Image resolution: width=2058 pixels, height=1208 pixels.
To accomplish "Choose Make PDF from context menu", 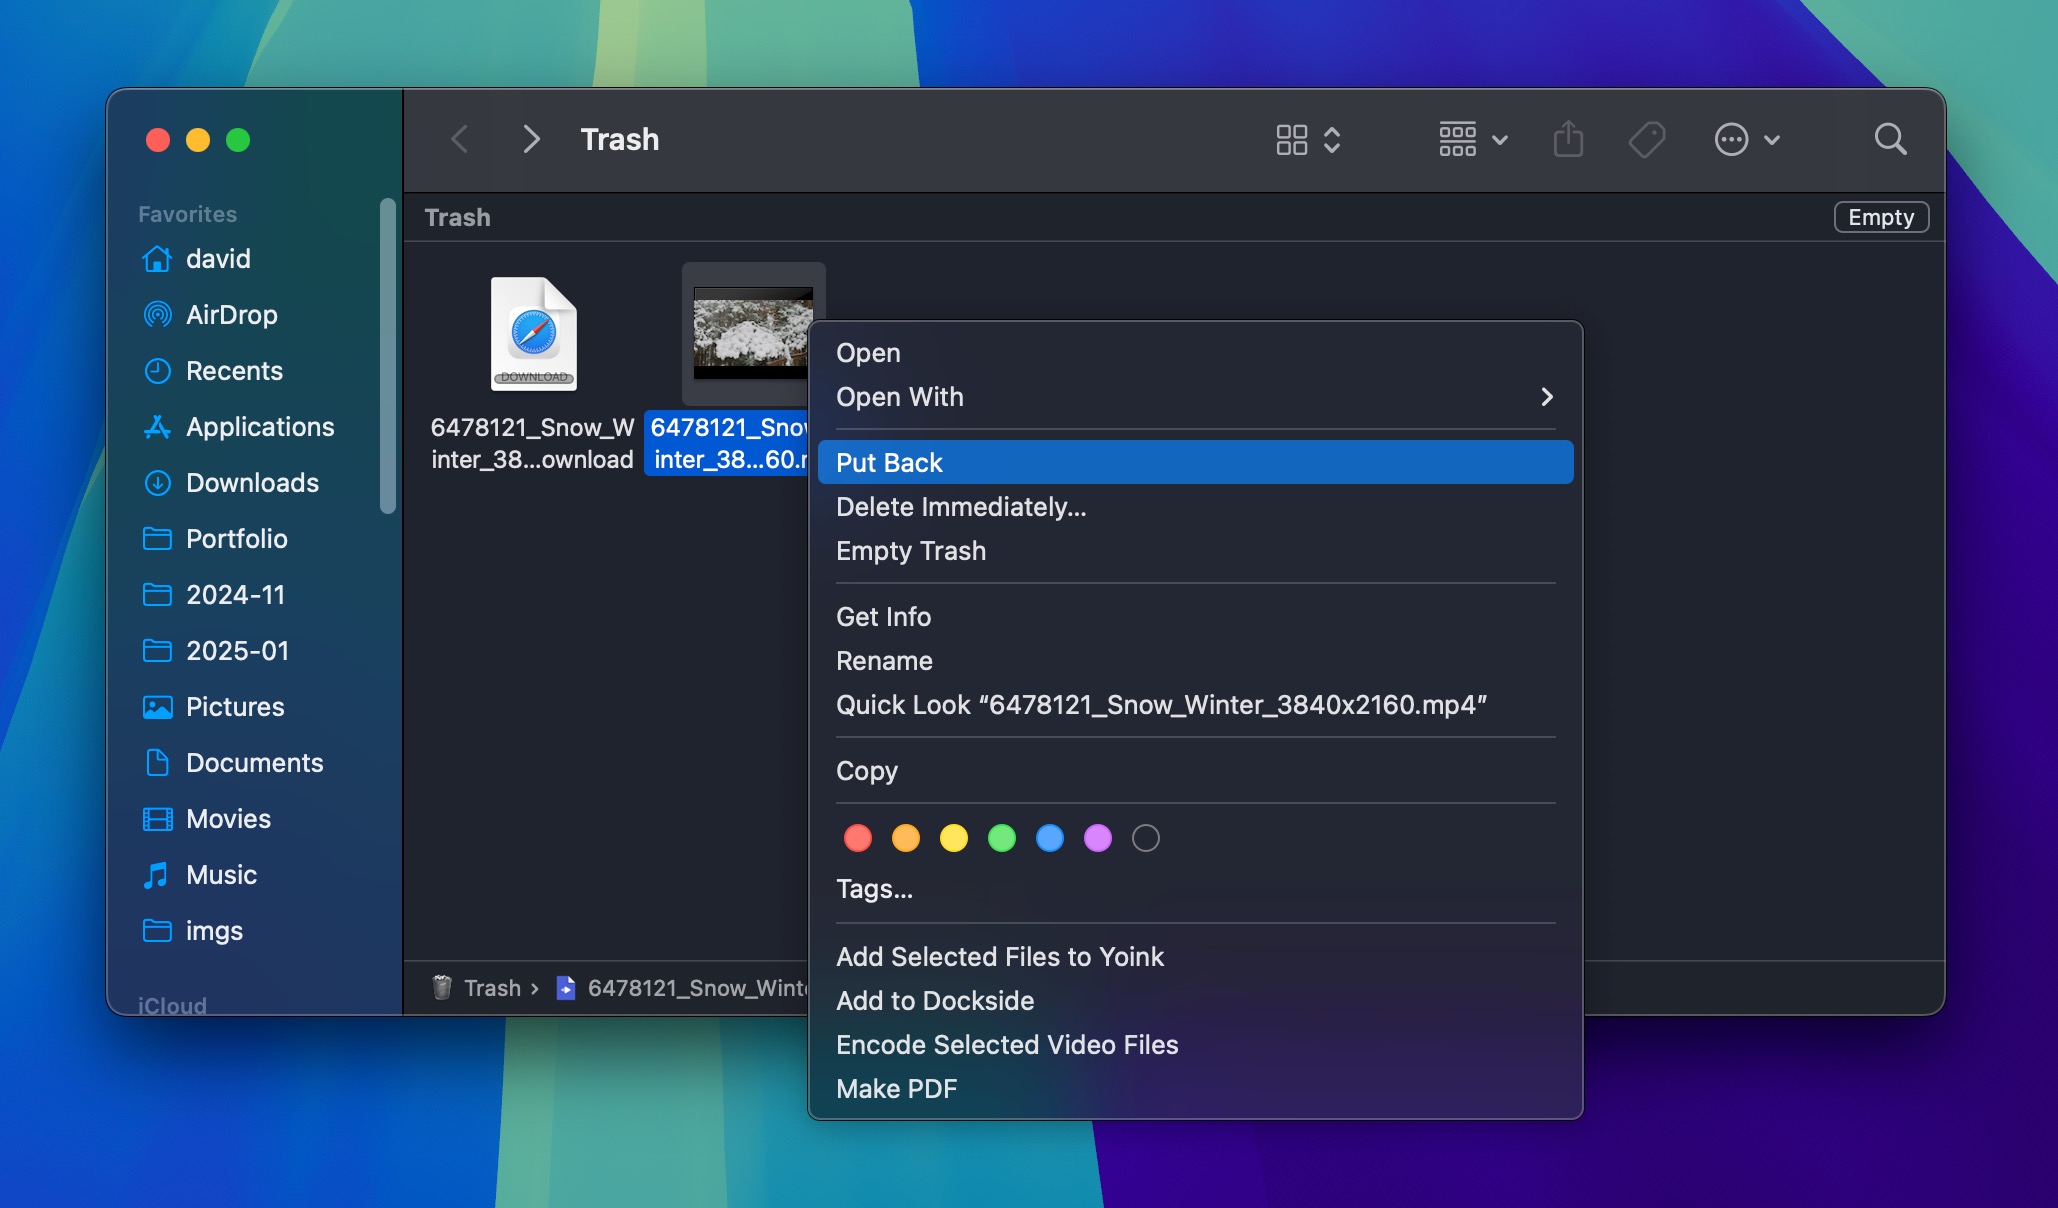I will [1195, 1089].
